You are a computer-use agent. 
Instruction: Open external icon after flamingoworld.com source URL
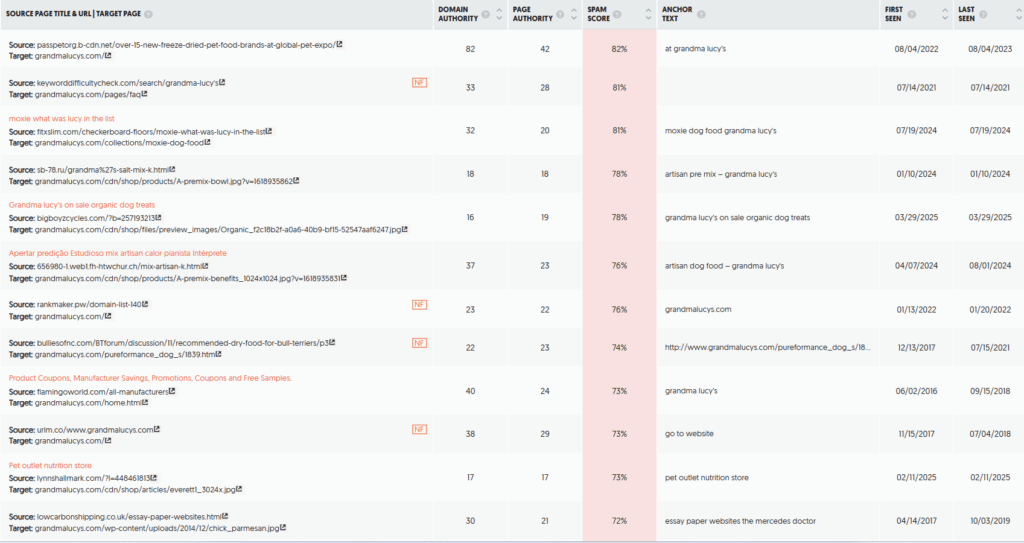[172, 391]
